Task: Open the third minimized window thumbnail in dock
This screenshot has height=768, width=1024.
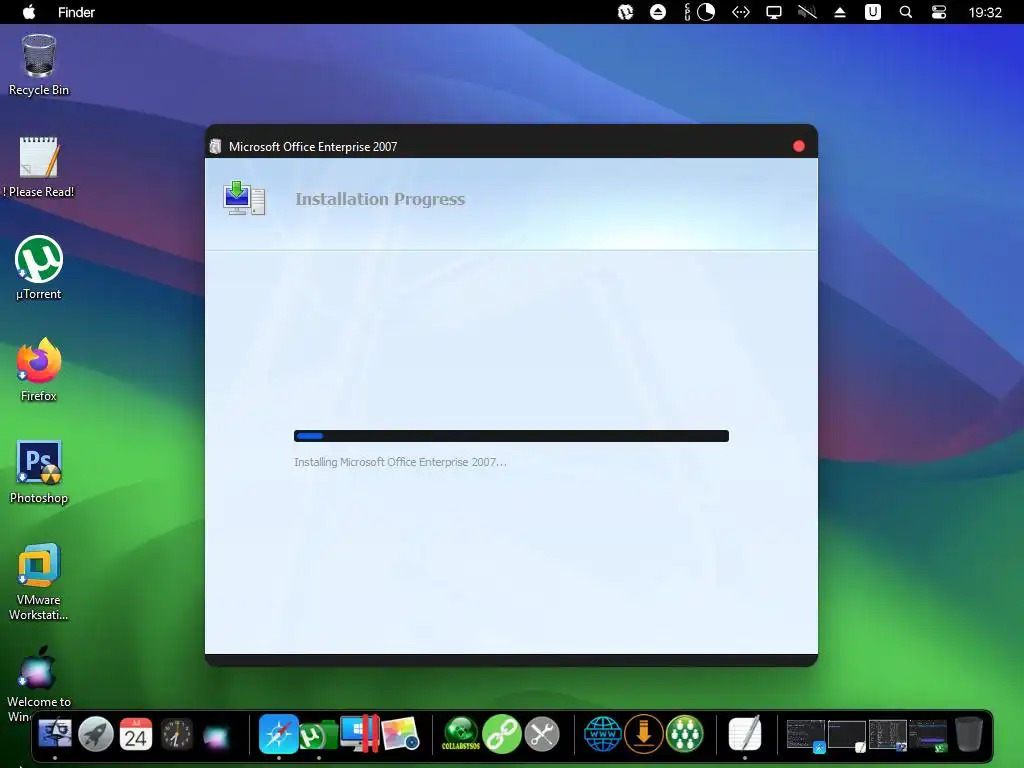Action: click(888, 735)
